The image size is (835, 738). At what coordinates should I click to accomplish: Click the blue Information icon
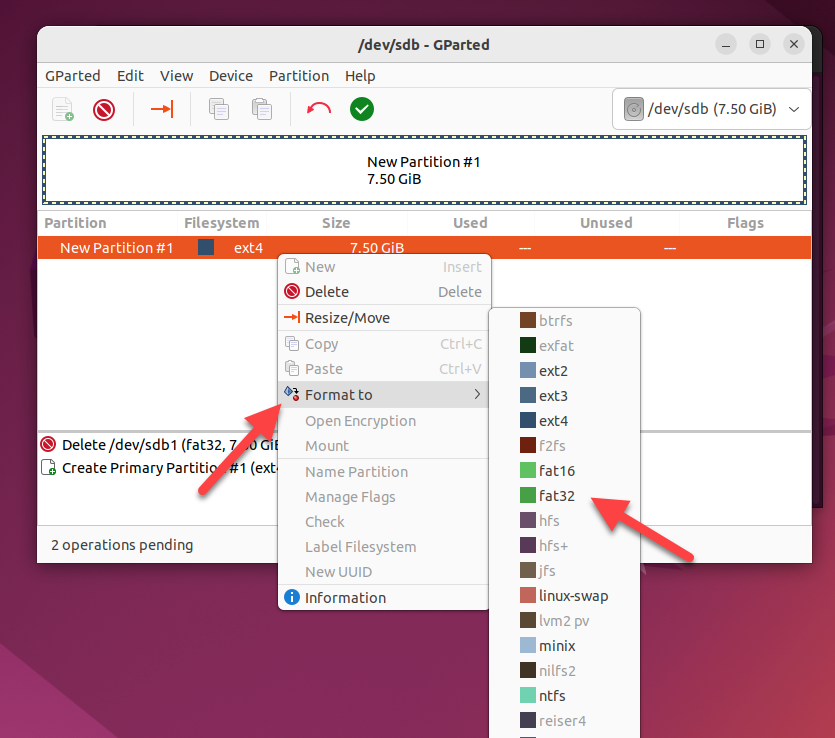coord(292,597)
